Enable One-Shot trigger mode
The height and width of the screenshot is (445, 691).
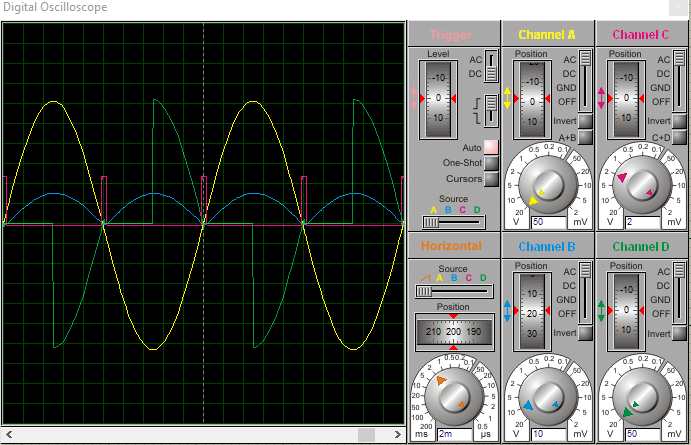[491, 163]
